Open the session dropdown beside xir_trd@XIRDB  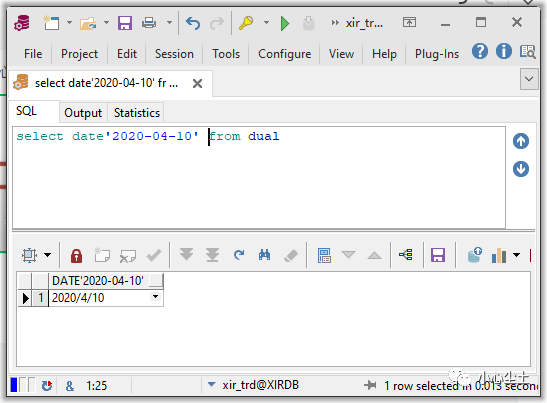(x=211, y=385)
